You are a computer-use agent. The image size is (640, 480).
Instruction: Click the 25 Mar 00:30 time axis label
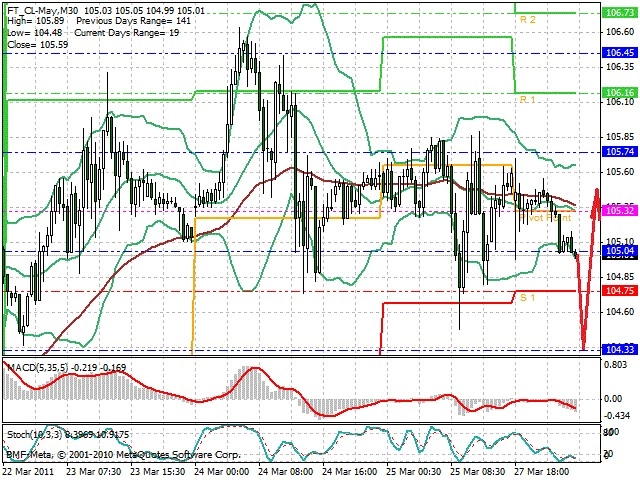[413, 471]
